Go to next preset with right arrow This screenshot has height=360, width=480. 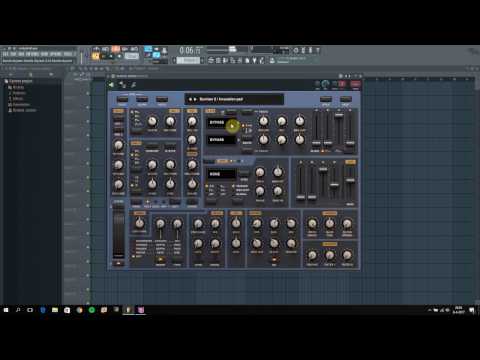pos(195,99)
